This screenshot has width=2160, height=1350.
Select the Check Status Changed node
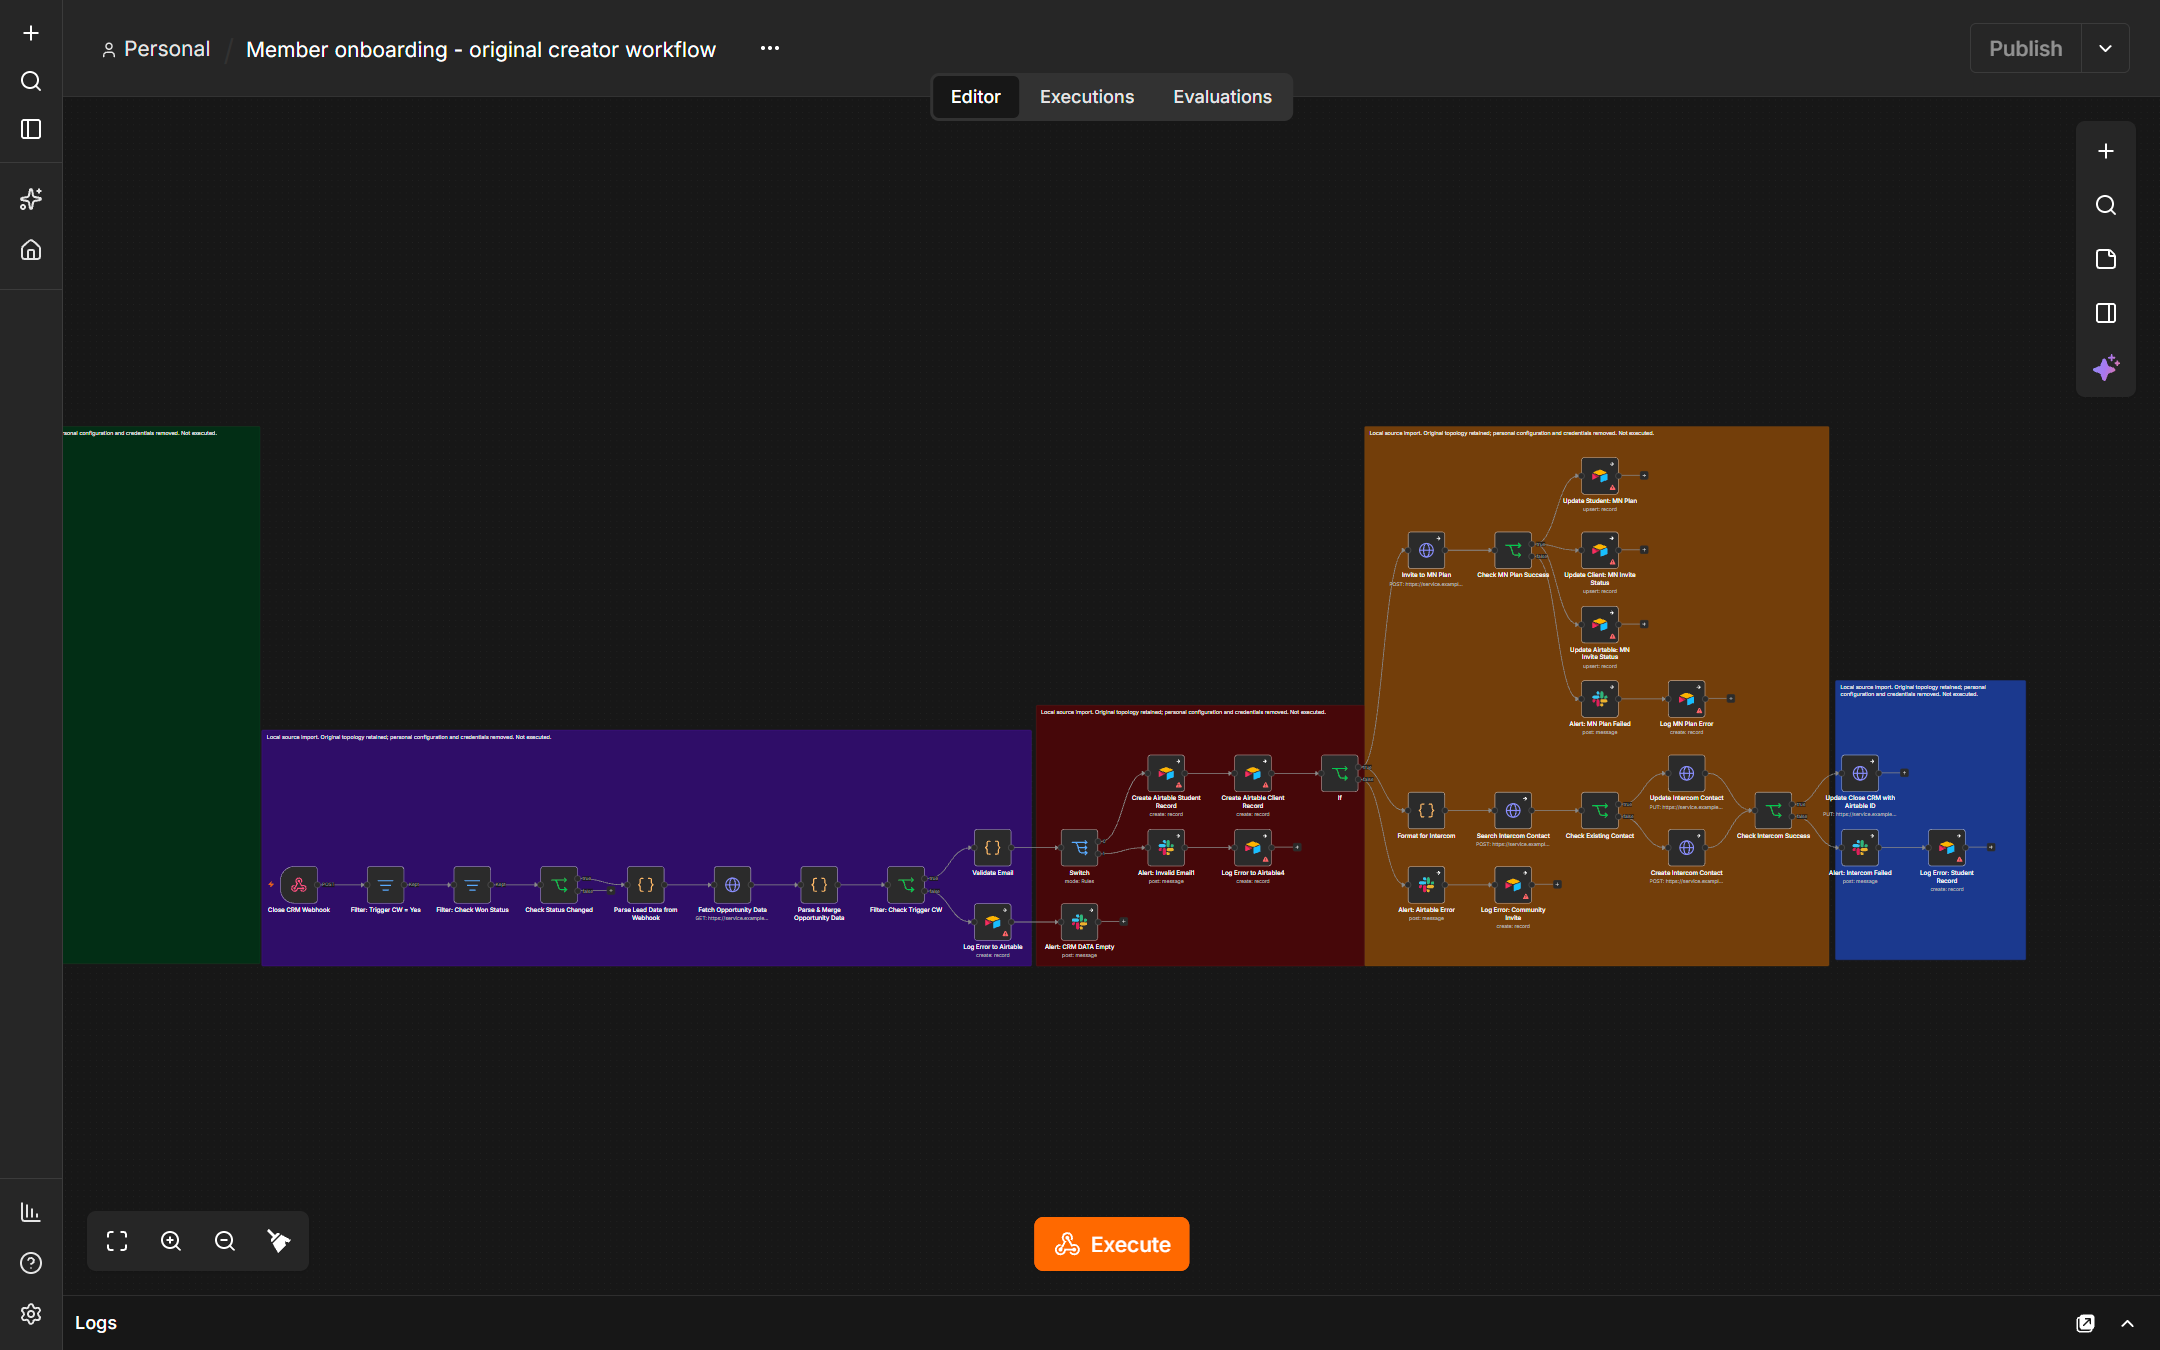pyautogui.click(x=559, y=885)
